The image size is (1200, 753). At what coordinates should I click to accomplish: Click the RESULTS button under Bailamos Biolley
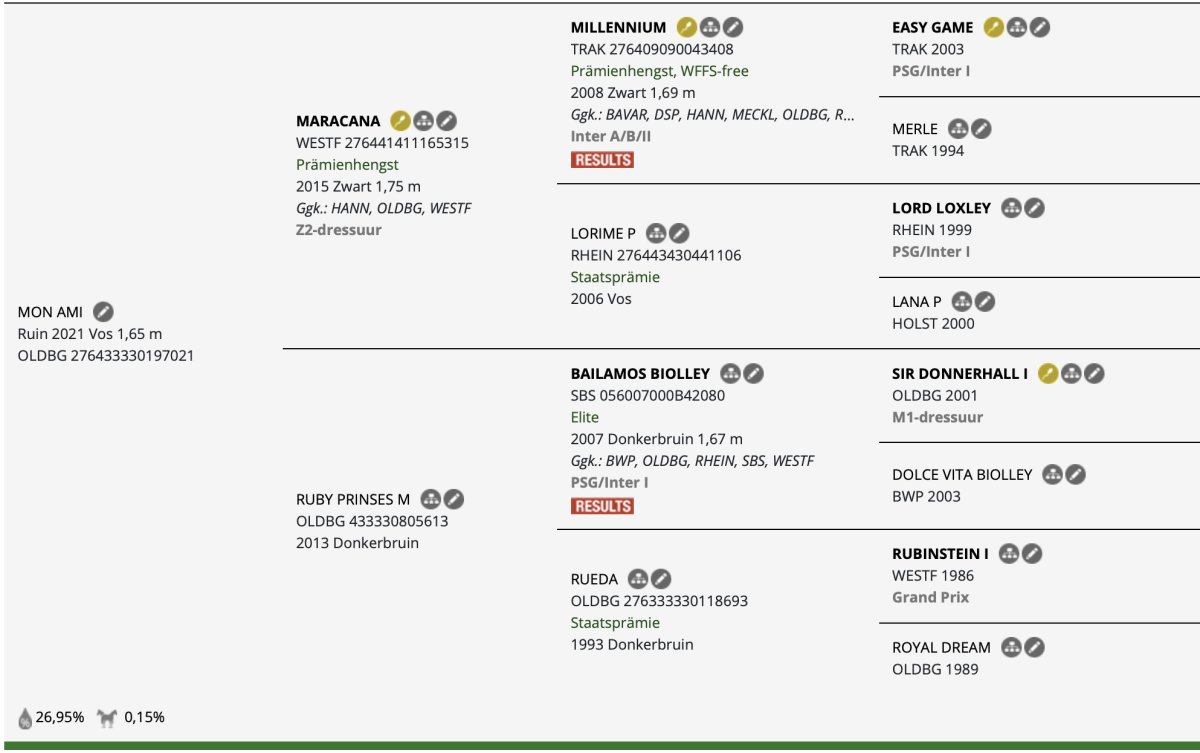(602, 506)
